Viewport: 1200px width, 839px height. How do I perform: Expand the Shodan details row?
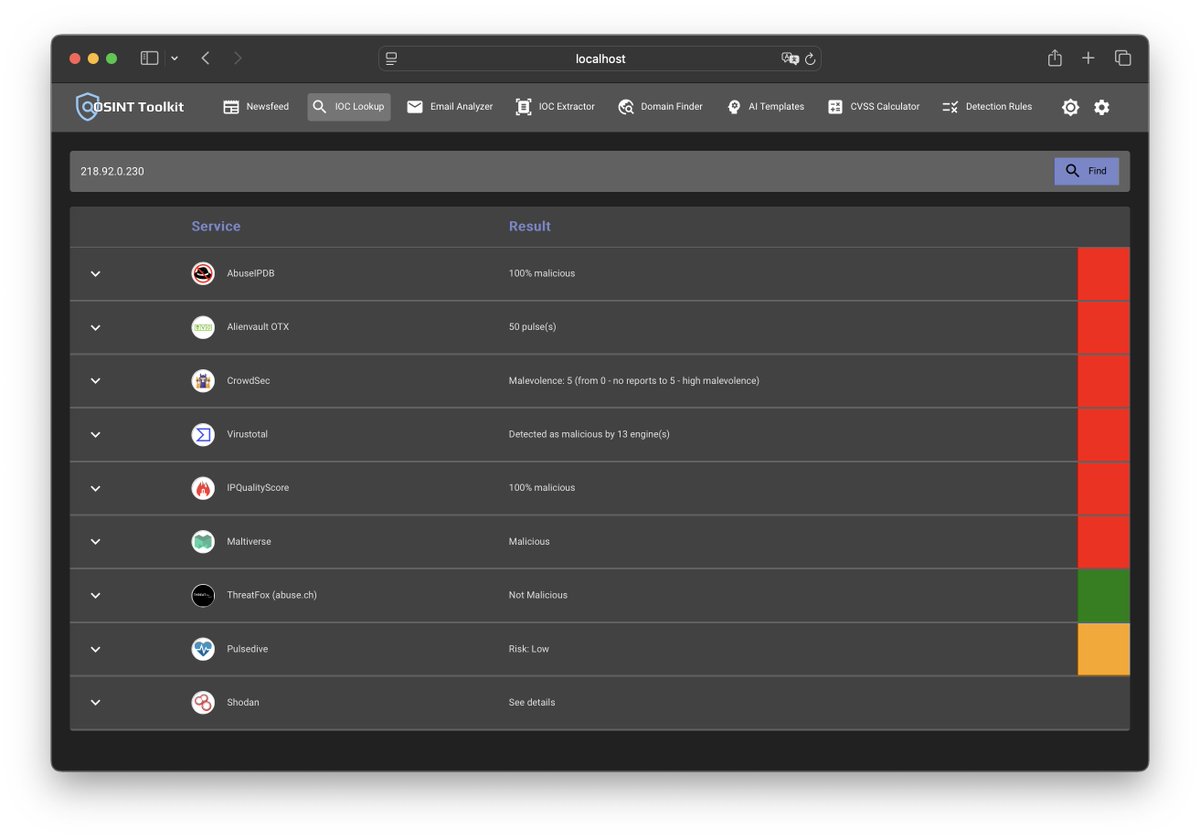tap(95, 702)
